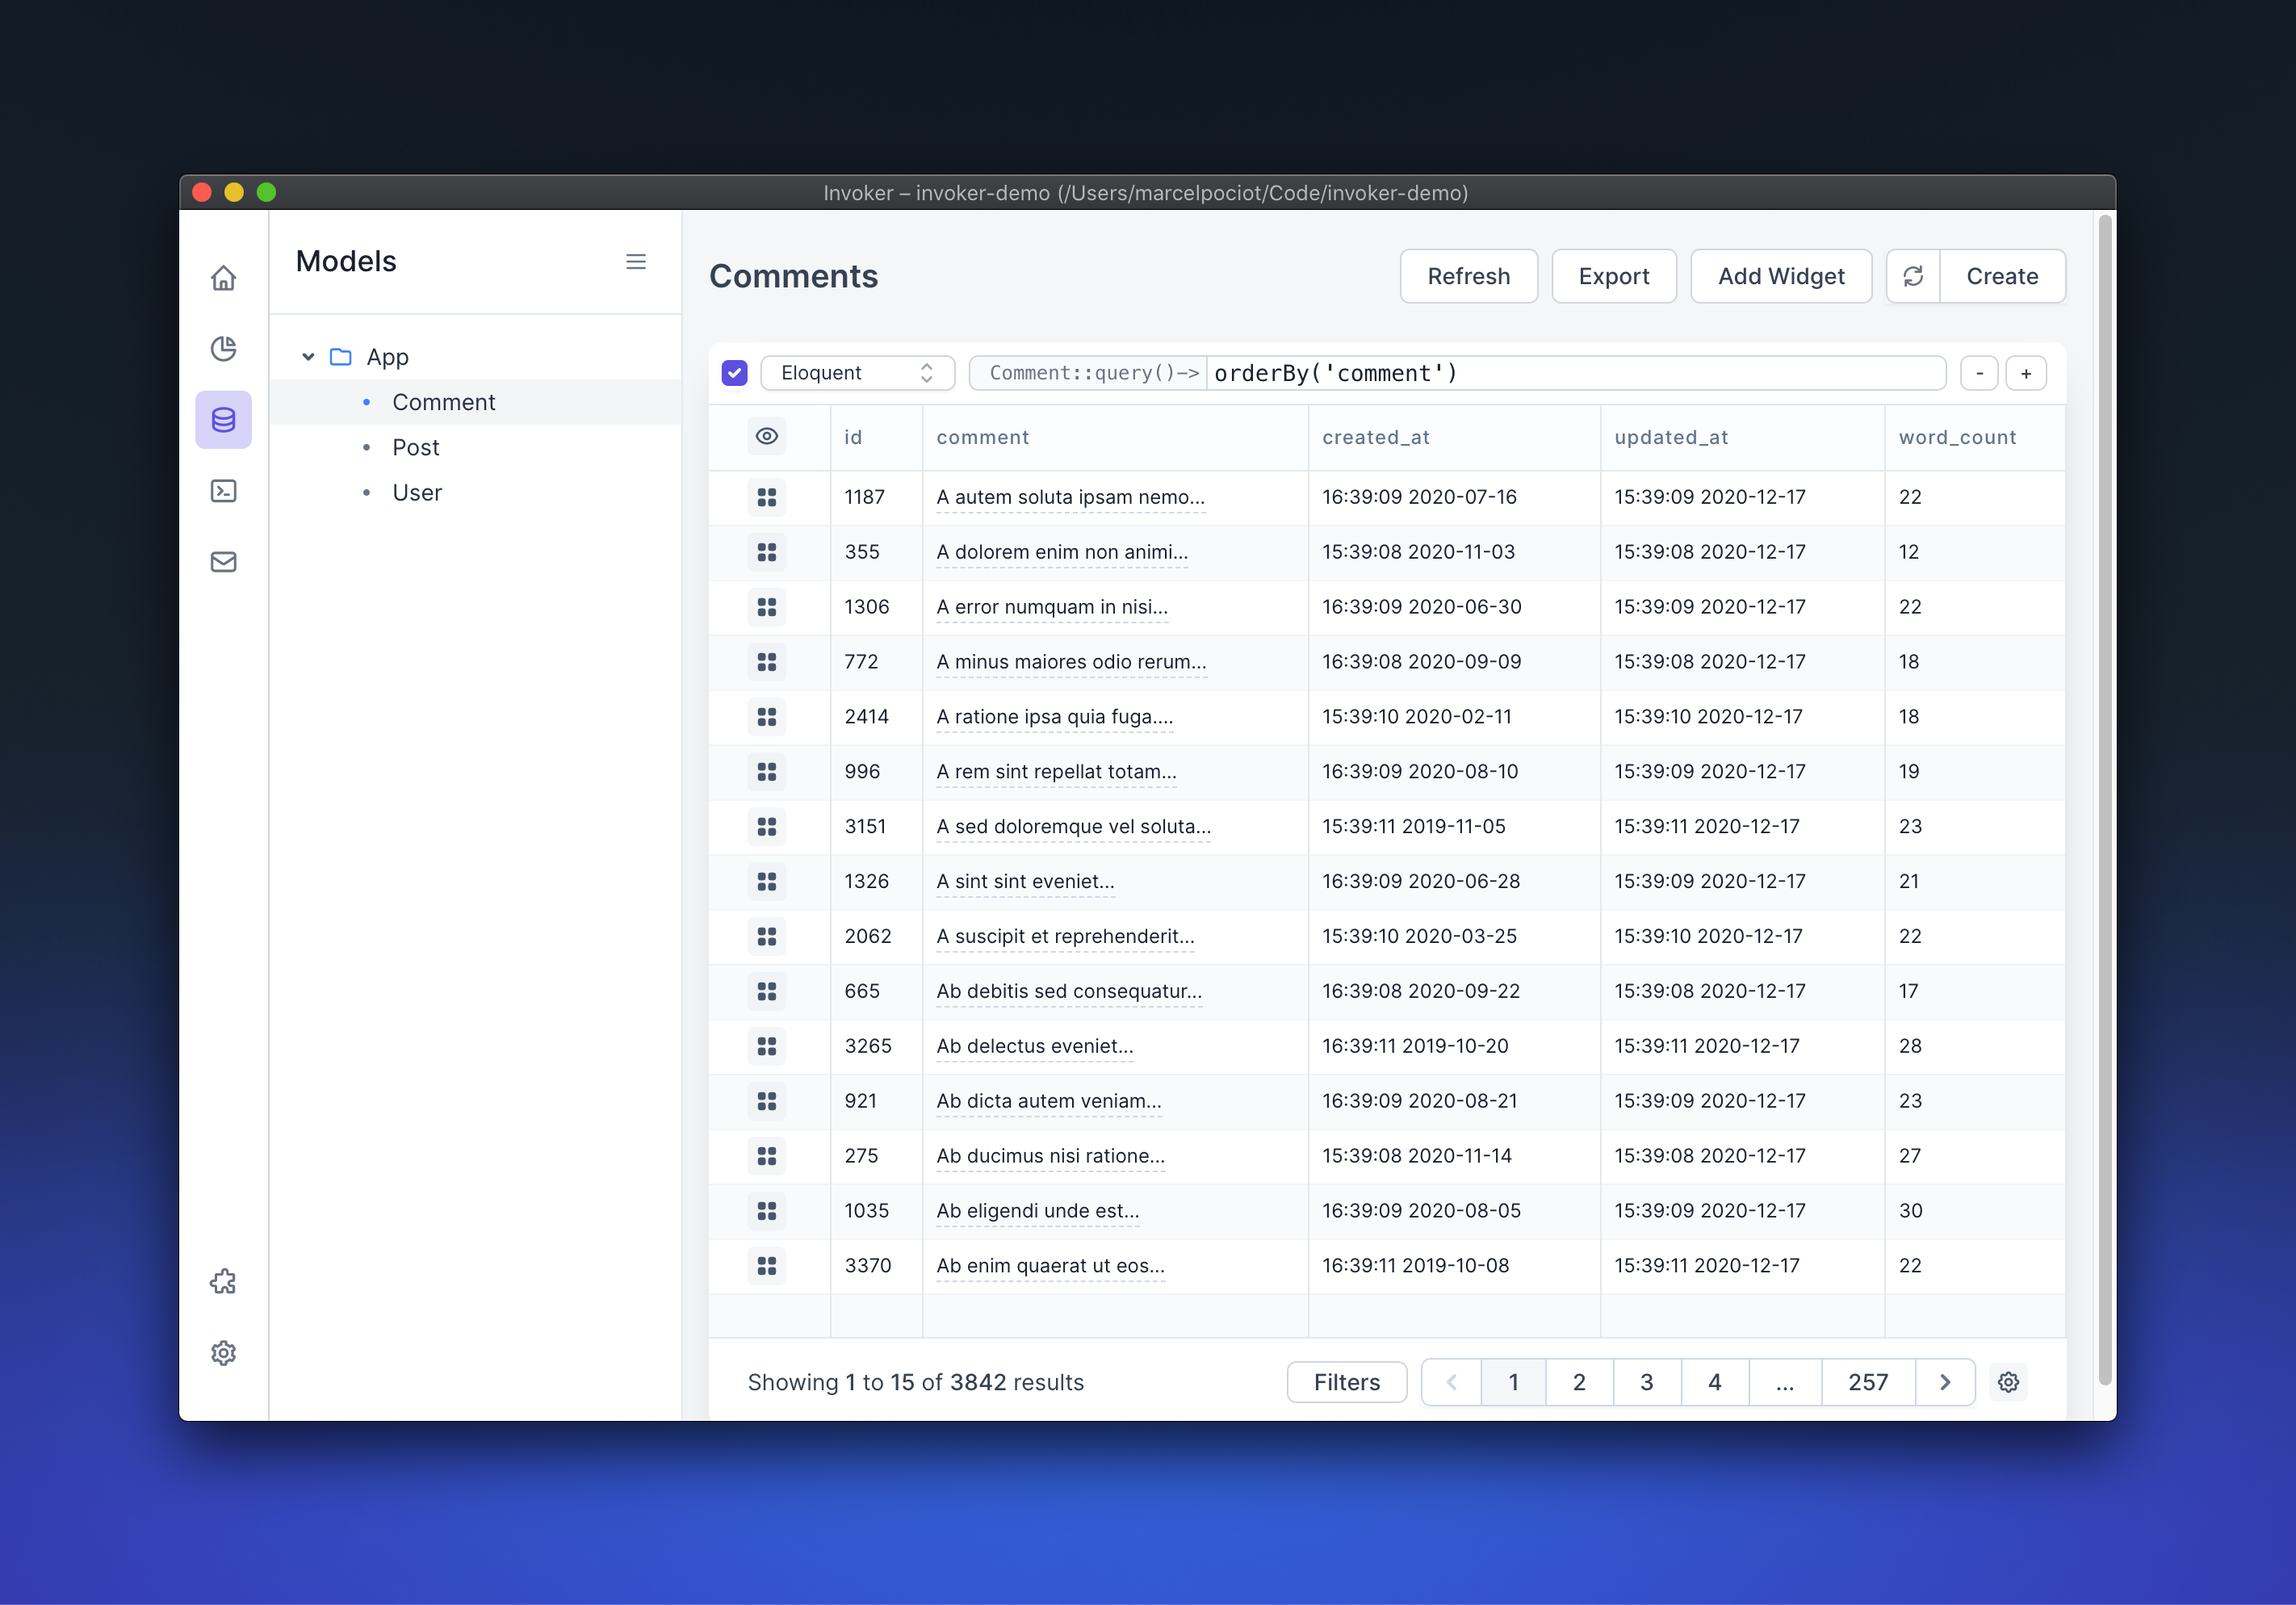This screenshot has width=2296, height=1605.
Task: Remove query row with minus button
Action: click(1979, 373)
